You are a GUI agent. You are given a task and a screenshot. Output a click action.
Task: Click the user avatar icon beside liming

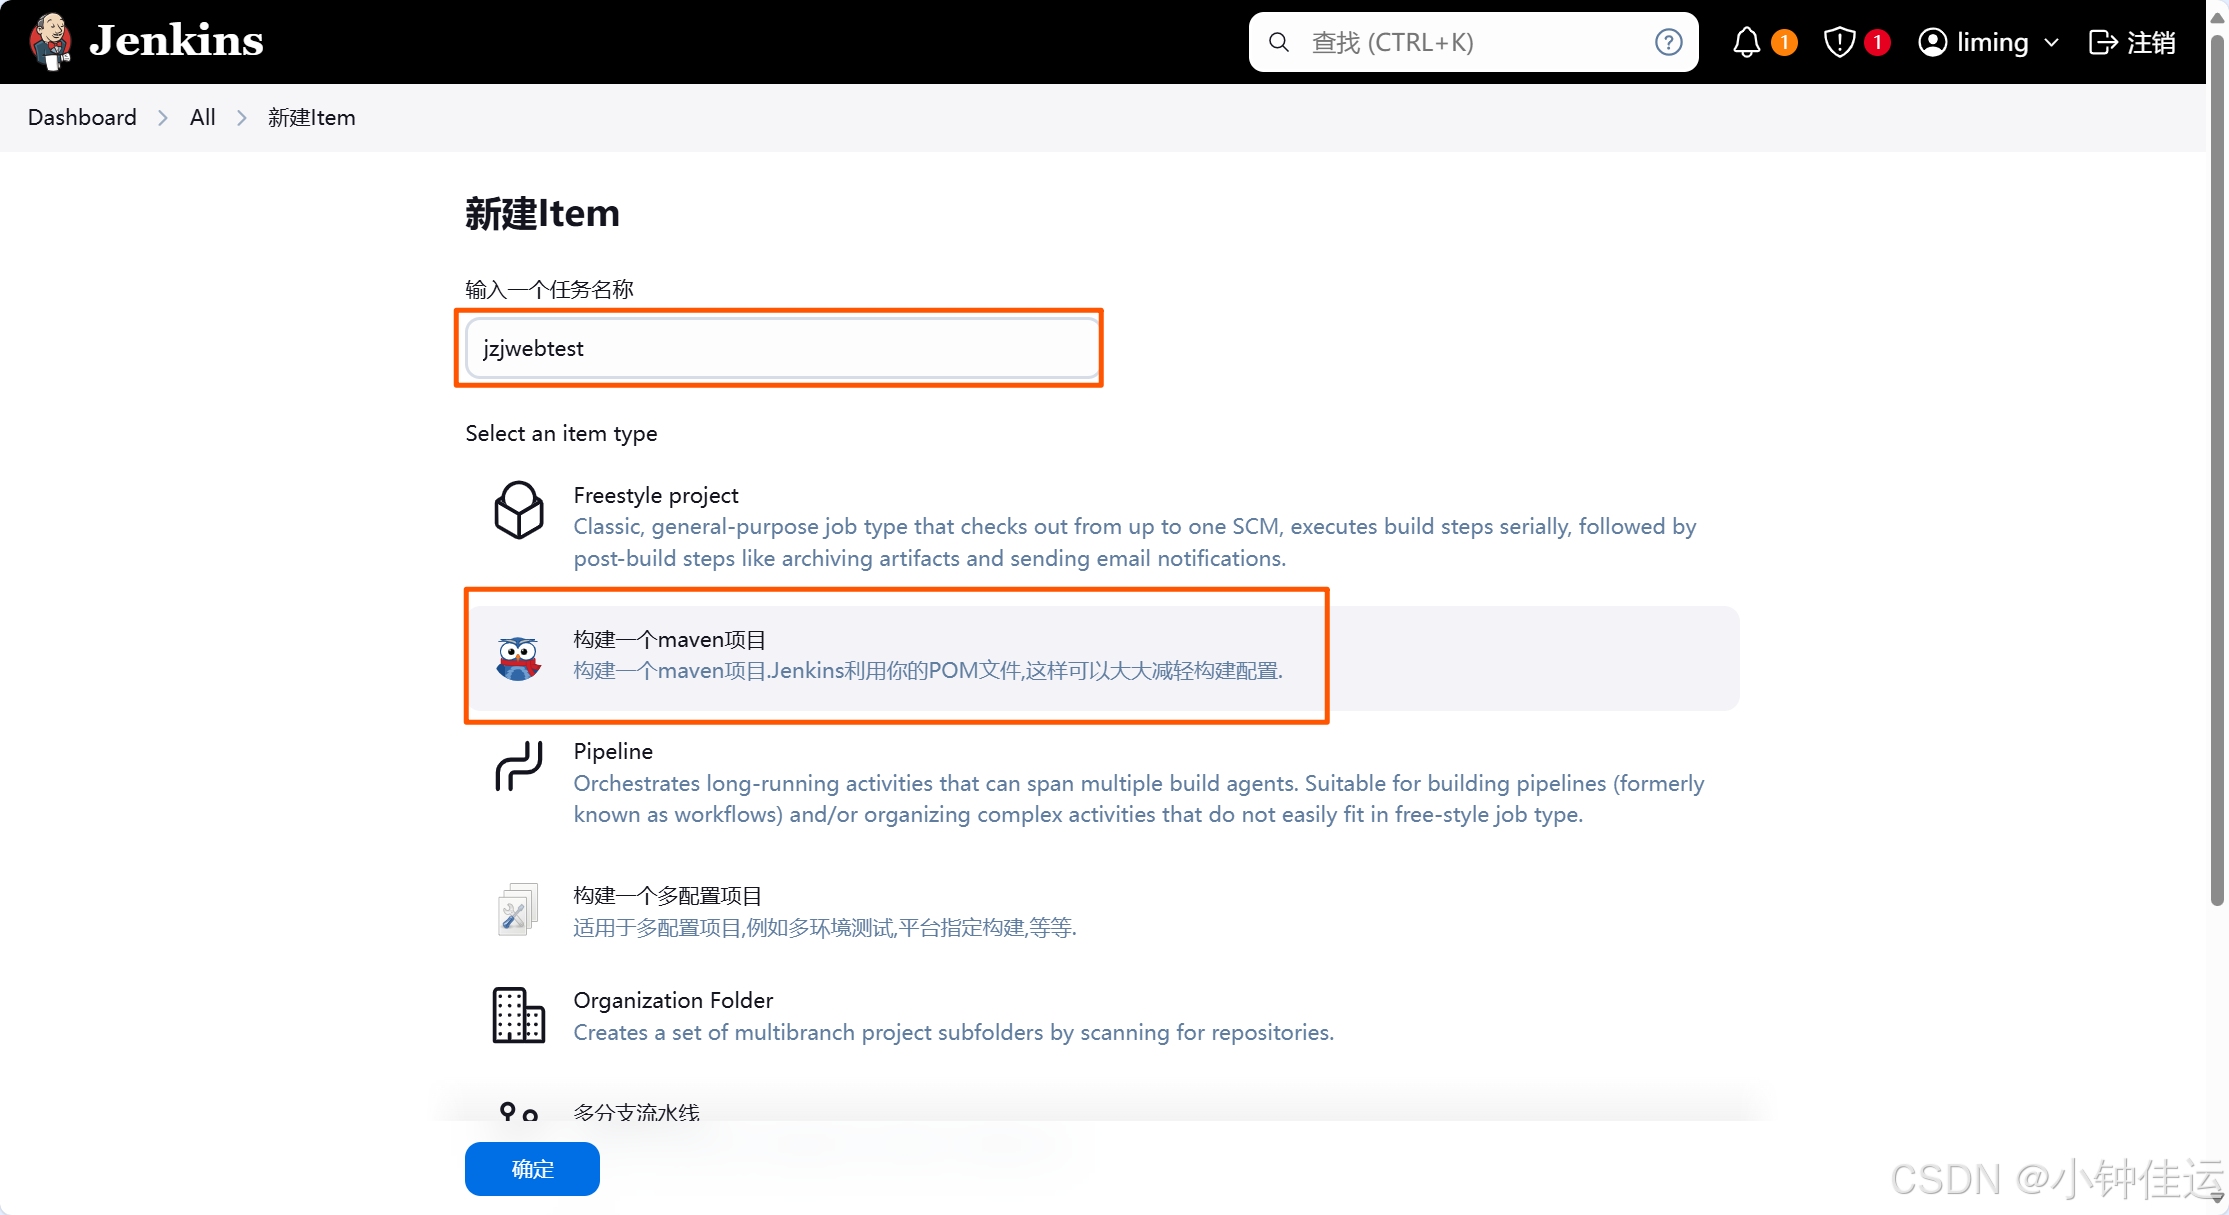[1932, 42]
